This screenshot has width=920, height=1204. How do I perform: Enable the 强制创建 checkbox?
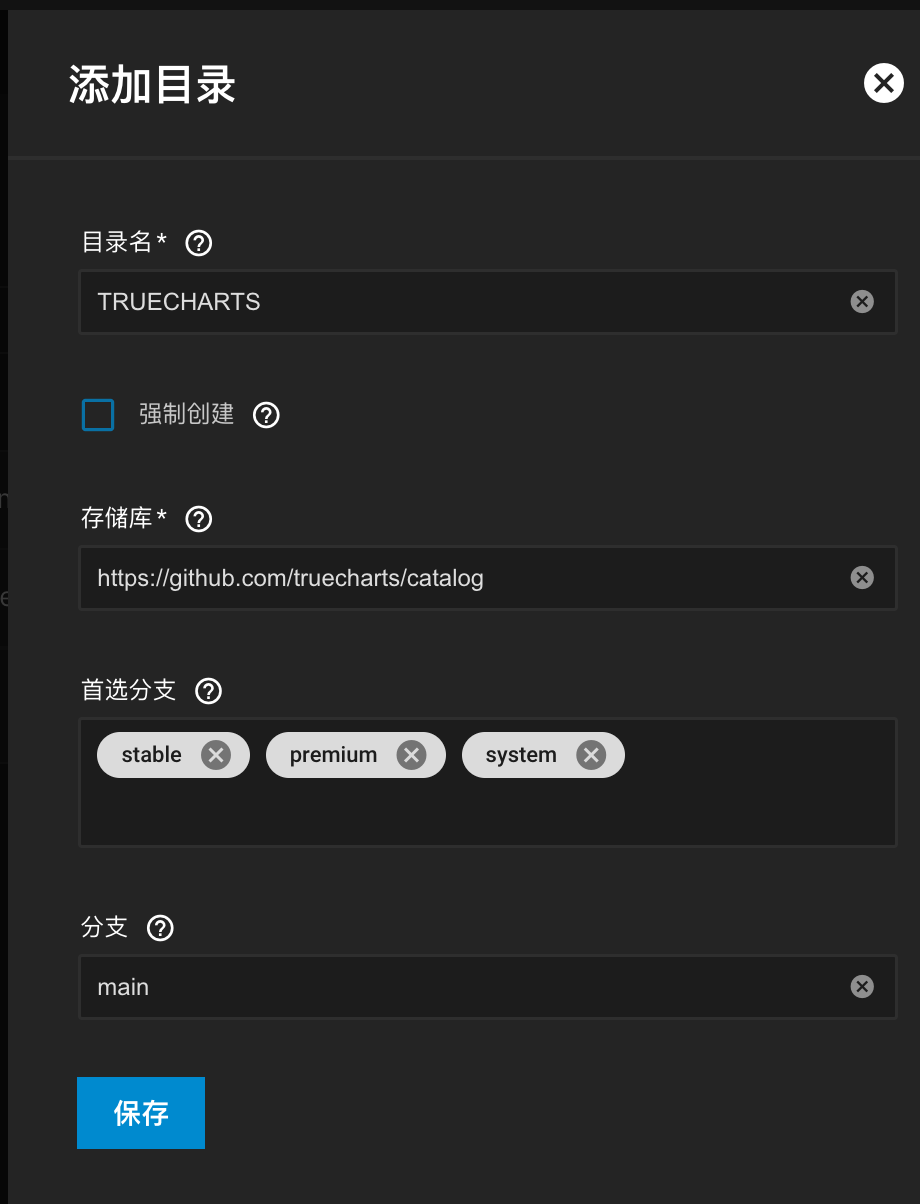pos(98,415)
